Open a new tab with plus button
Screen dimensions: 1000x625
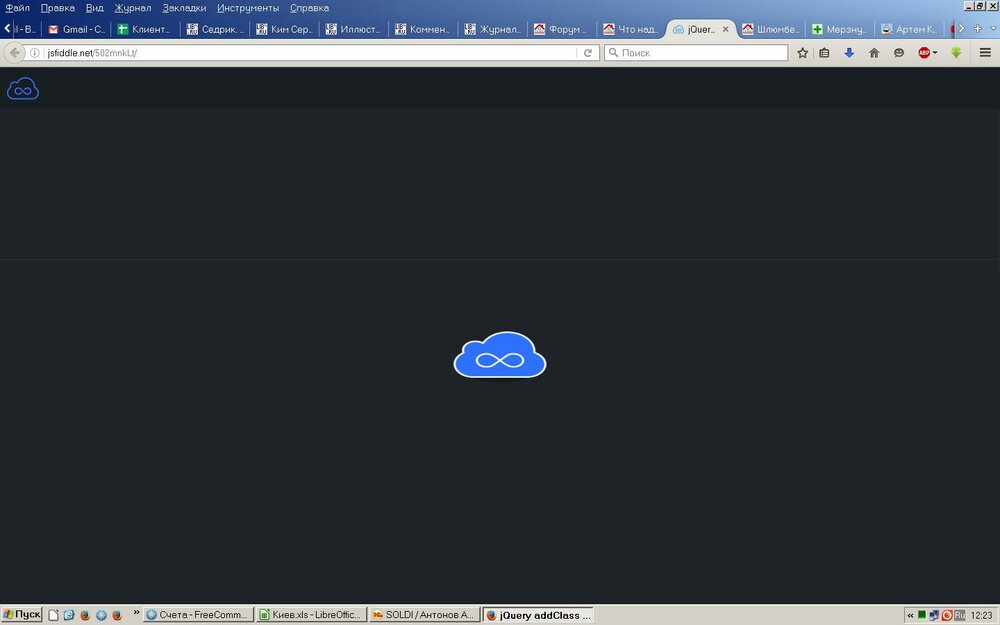(x=977, y=29)
